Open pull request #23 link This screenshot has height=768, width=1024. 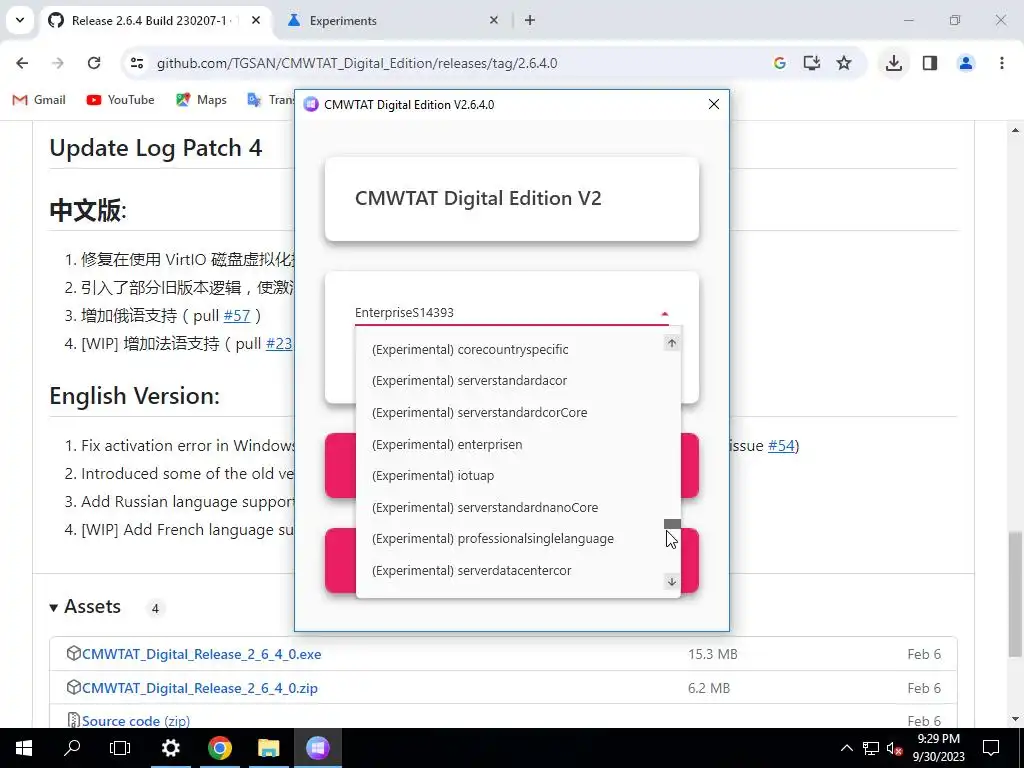click(279, 344)
